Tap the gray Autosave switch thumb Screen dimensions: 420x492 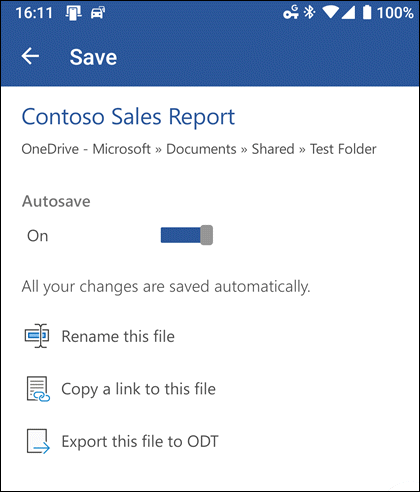tap(207, 235)
